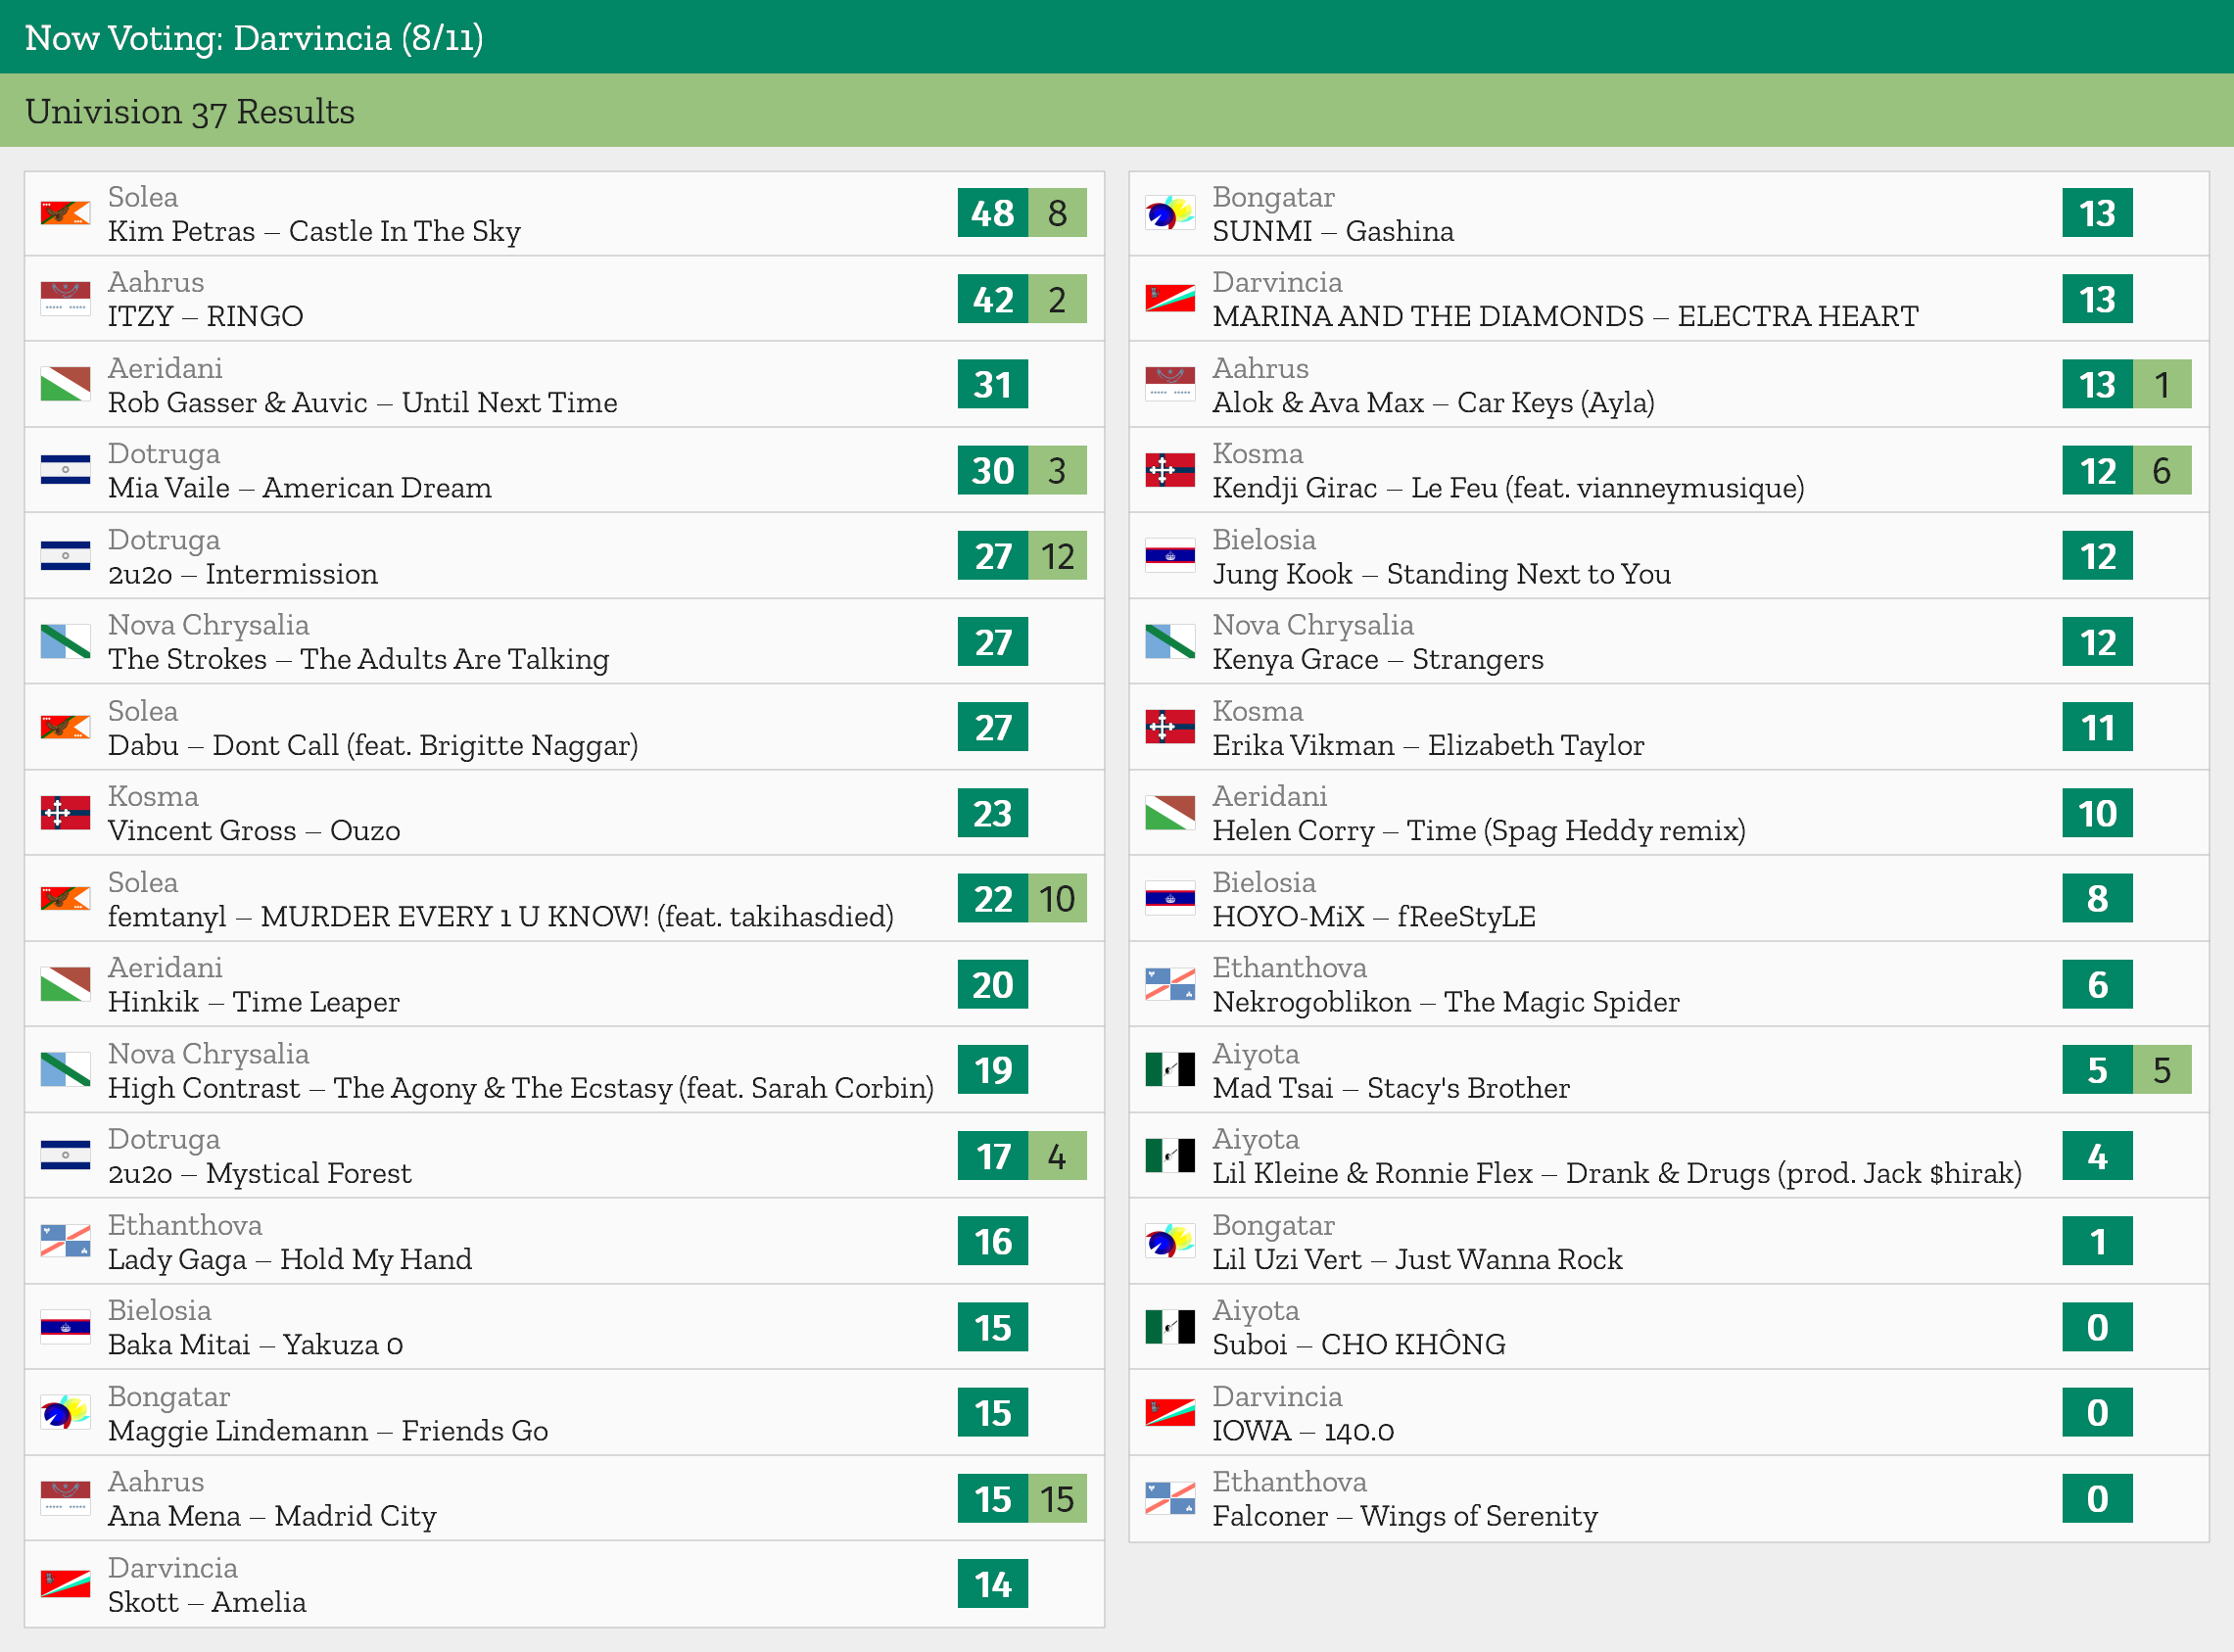This screenshot has width=2234, height=1652.
Task: Click the score 31 for Rob Gasser & Auvic
Action: [993, 385]
